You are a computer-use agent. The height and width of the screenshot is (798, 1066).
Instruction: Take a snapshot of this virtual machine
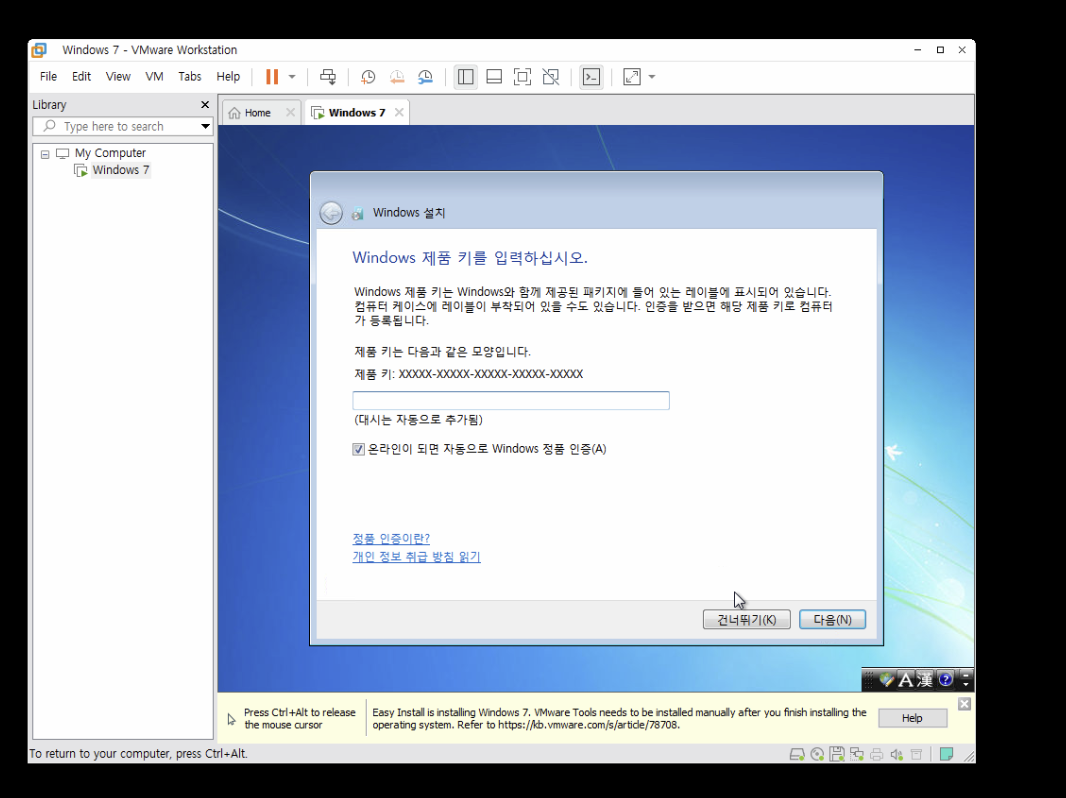[368, 77]
